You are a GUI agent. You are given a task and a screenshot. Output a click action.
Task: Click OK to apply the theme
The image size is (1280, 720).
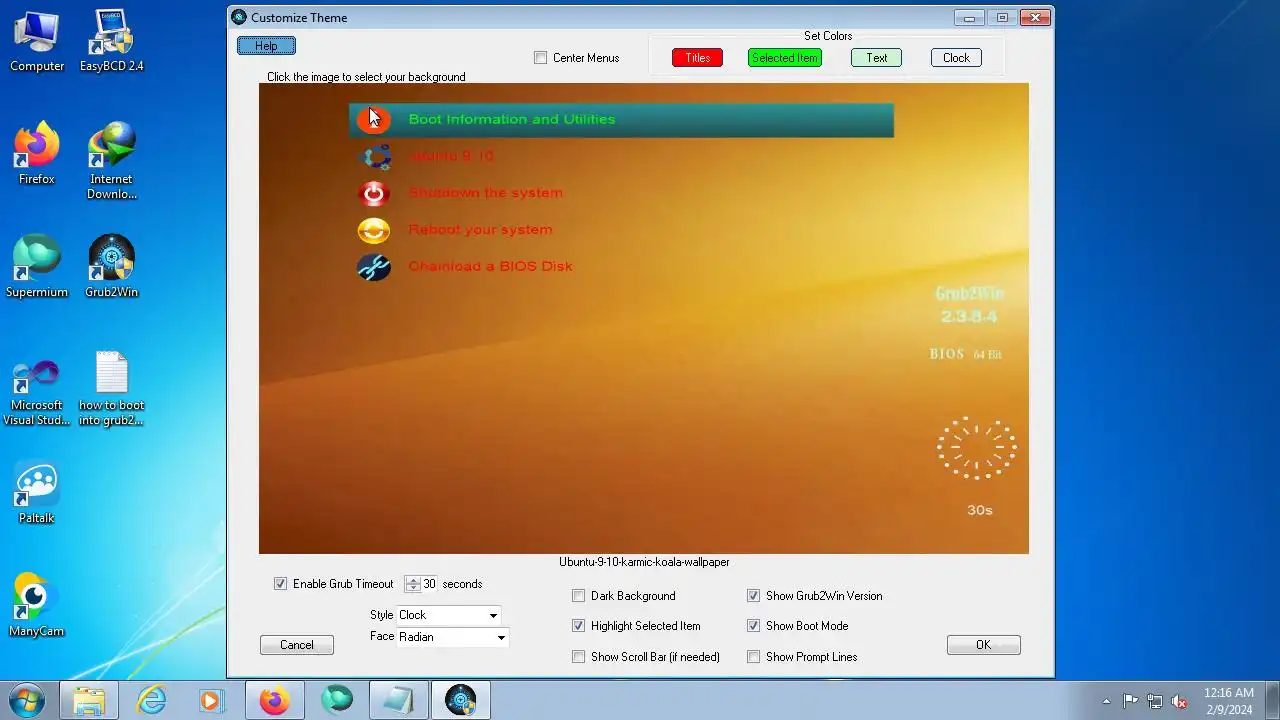pyautogui.click(x=984, y=645)
